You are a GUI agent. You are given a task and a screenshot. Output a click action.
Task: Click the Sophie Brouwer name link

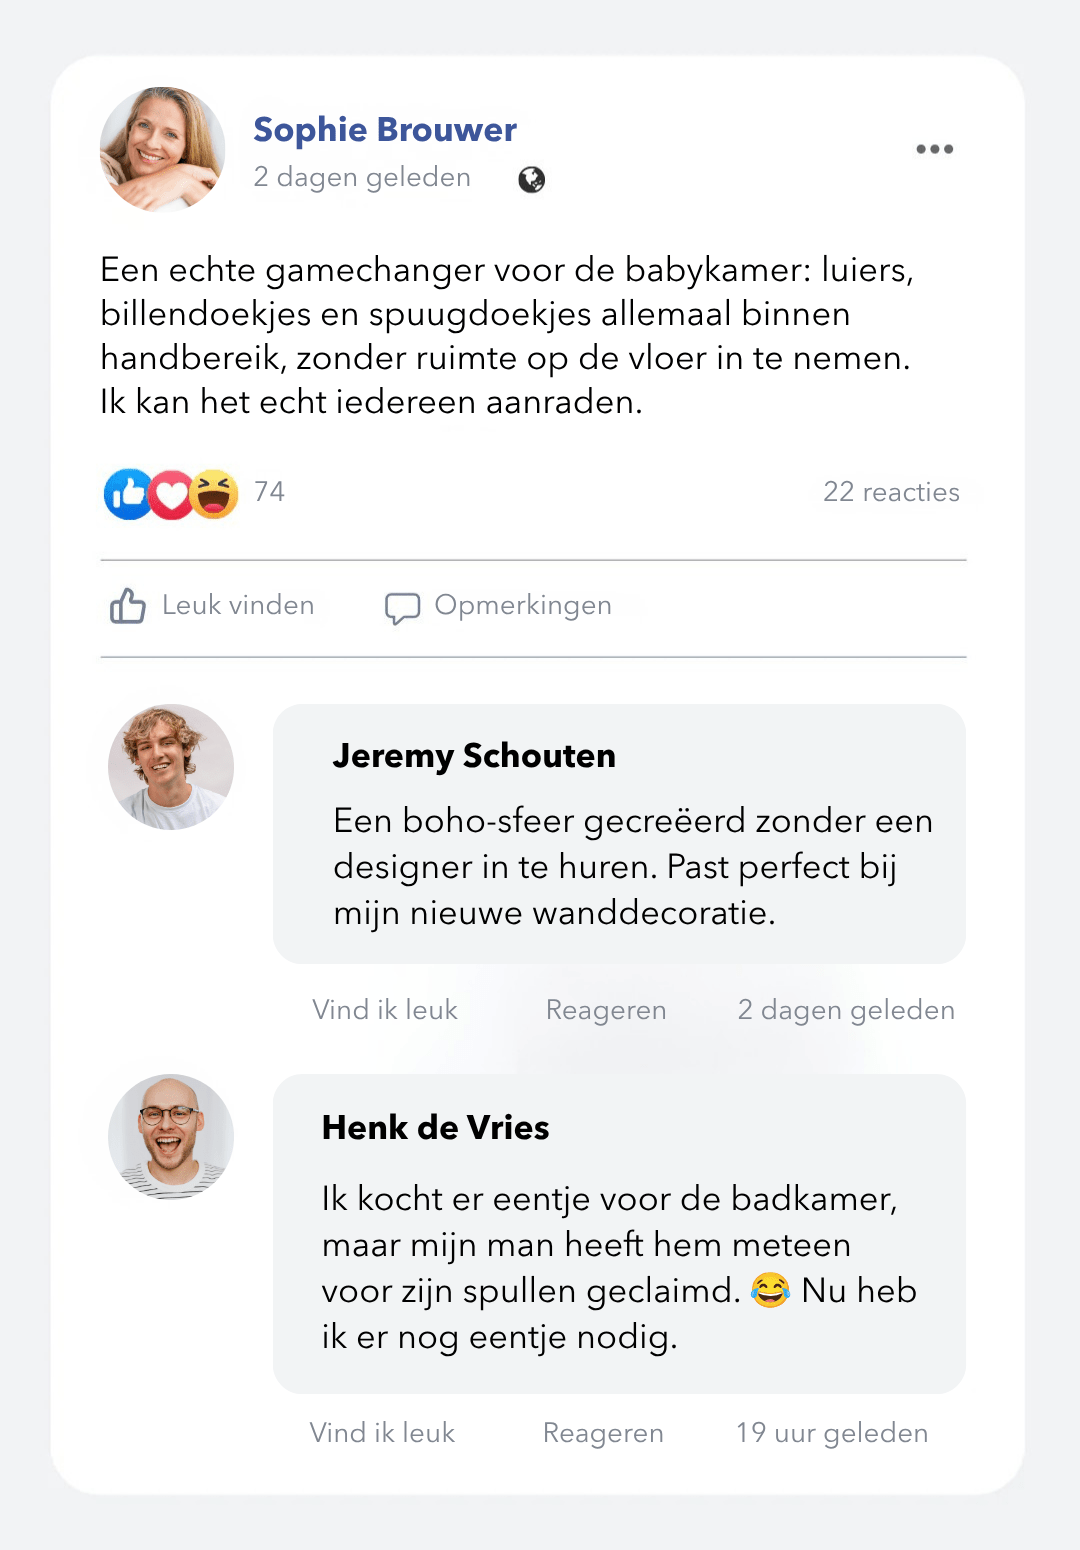pos(385,130)
